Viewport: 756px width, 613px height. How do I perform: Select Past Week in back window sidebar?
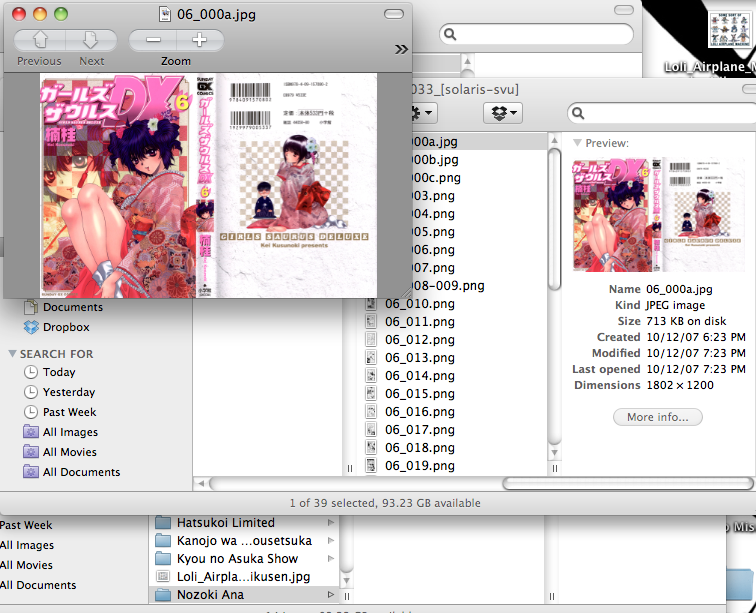click(x=26, y=525)
